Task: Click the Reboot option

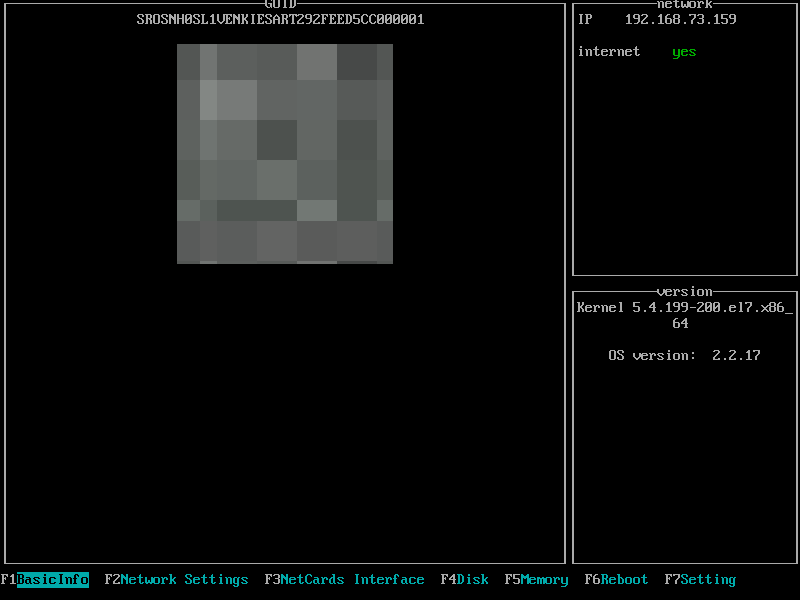Action: click(x=624, y=580)
